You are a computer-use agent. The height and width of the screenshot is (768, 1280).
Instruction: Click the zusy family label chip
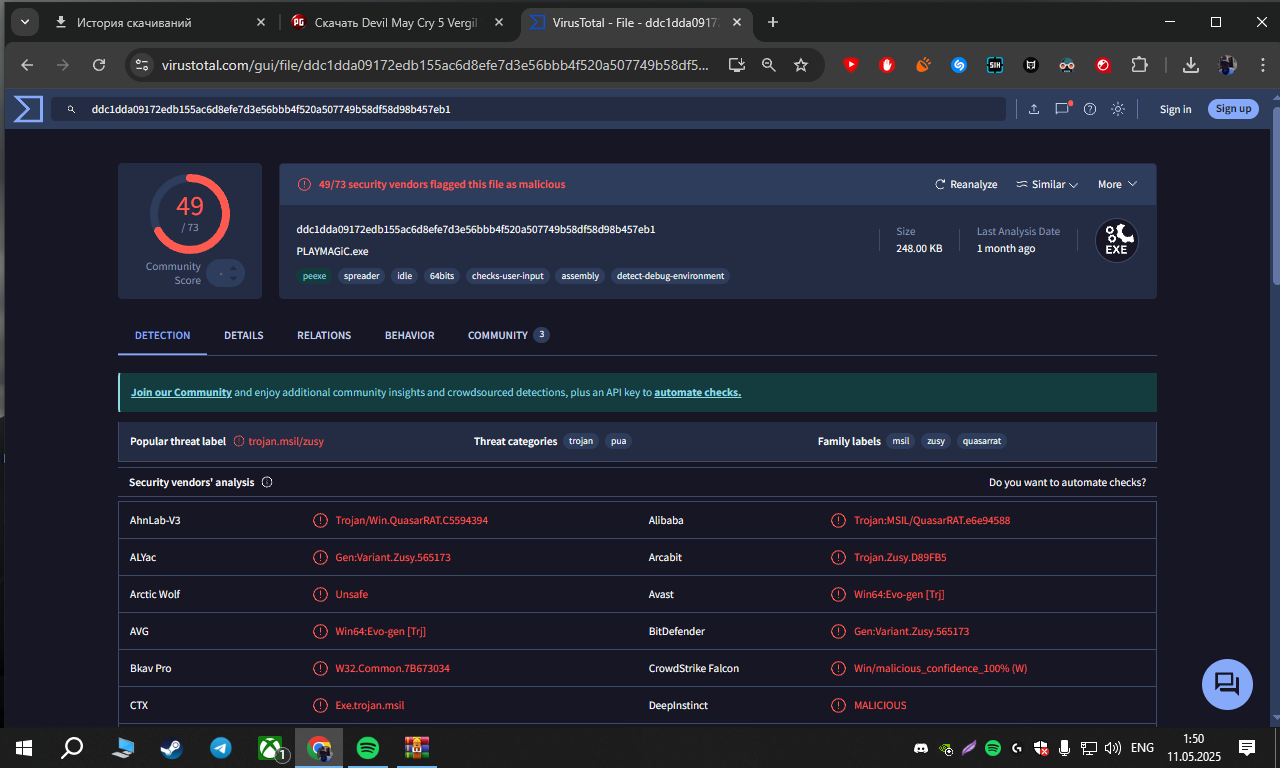point(936,441)
